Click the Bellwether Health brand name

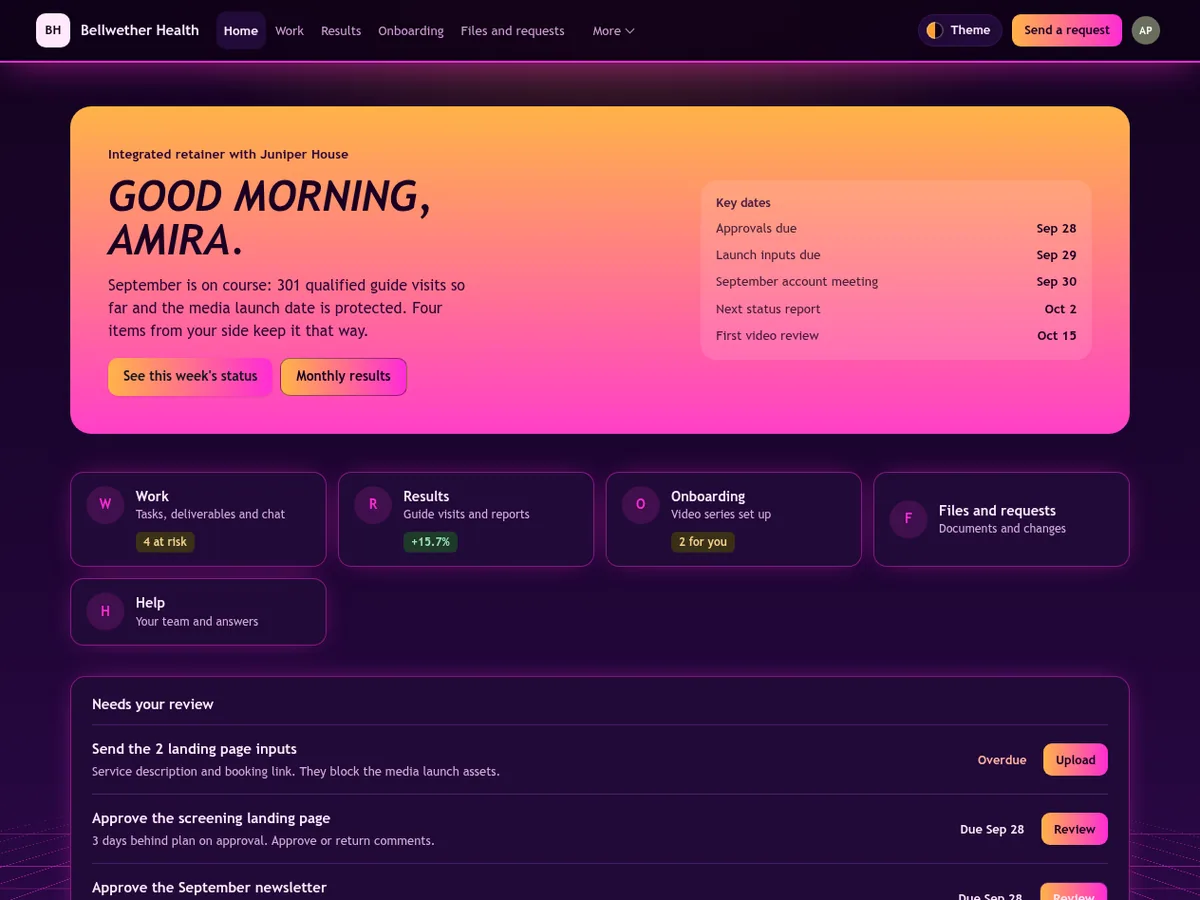point(140,30)
